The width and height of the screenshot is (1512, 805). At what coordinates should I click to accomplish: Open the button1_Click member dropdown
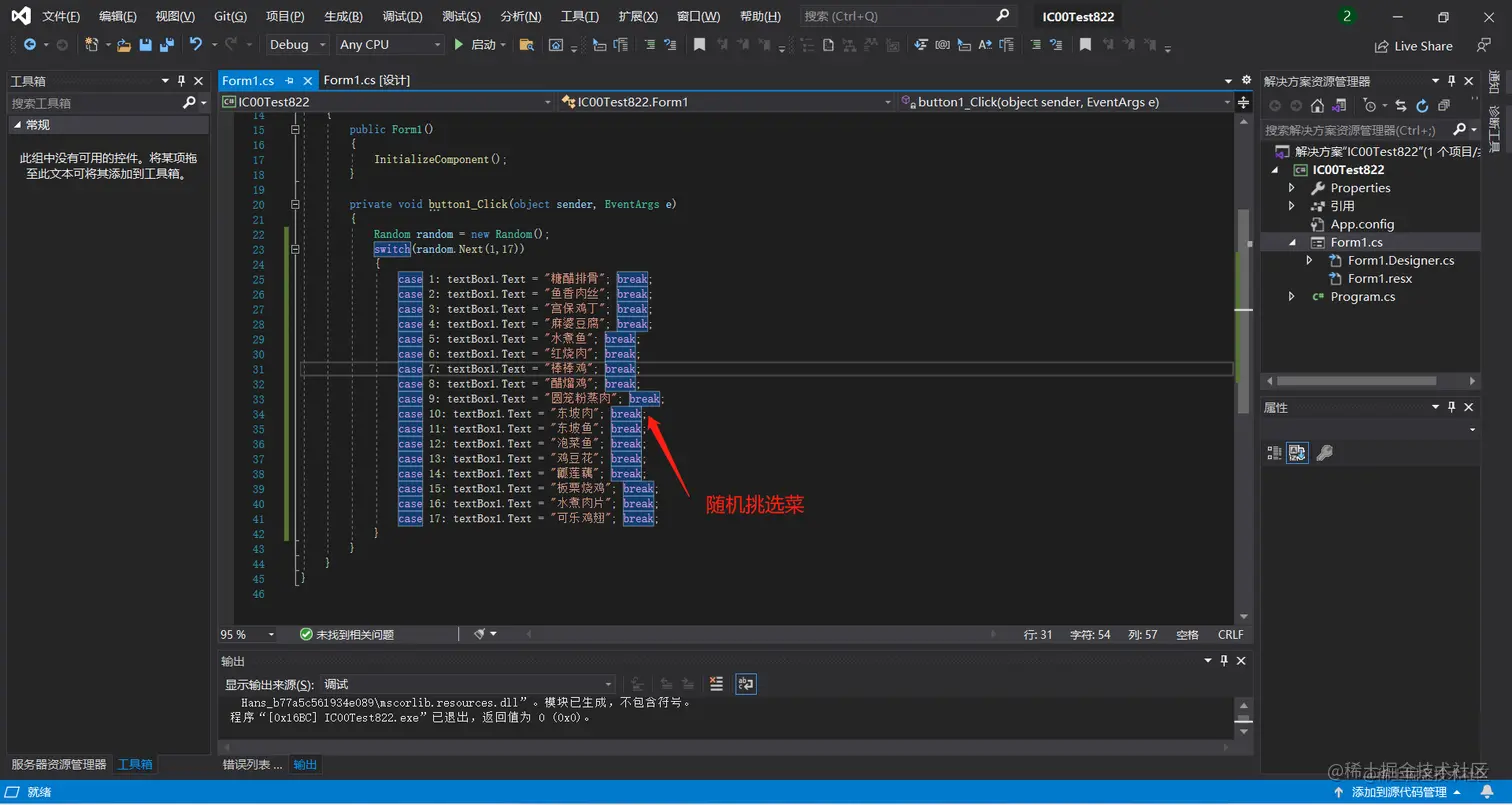point(1066,102)
